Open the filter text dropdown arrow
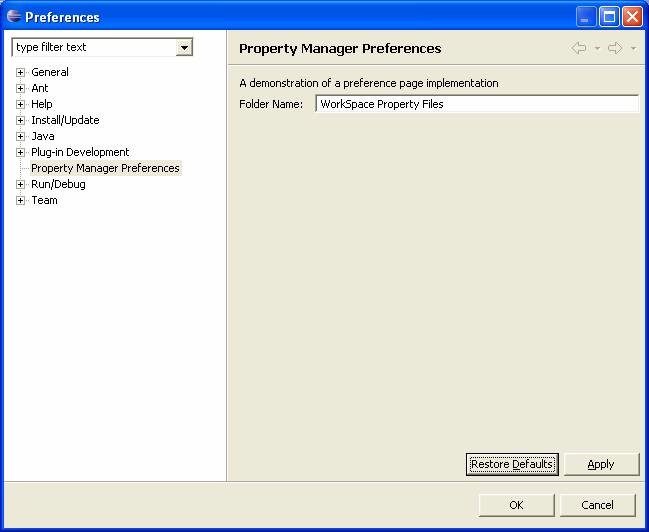This screenshot has height=532, width=649. point(184,48)
